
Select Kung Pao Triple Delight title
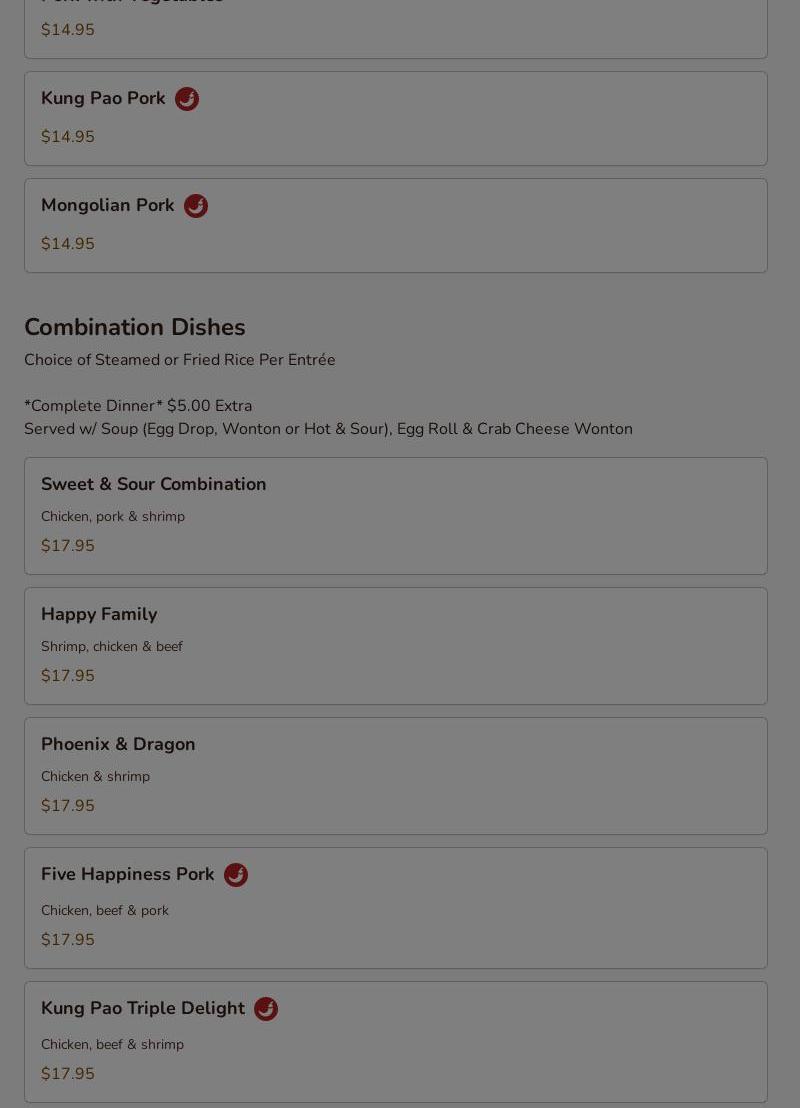tap(143, 1008)
